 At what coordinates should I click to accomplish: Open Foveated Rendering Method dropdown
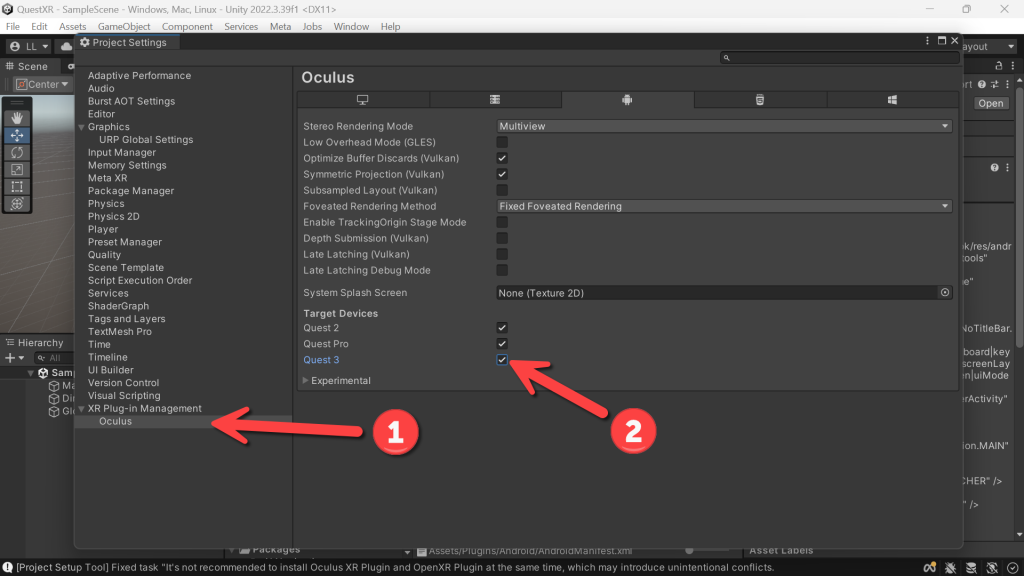pyautogui.click(x=724, y=206)
